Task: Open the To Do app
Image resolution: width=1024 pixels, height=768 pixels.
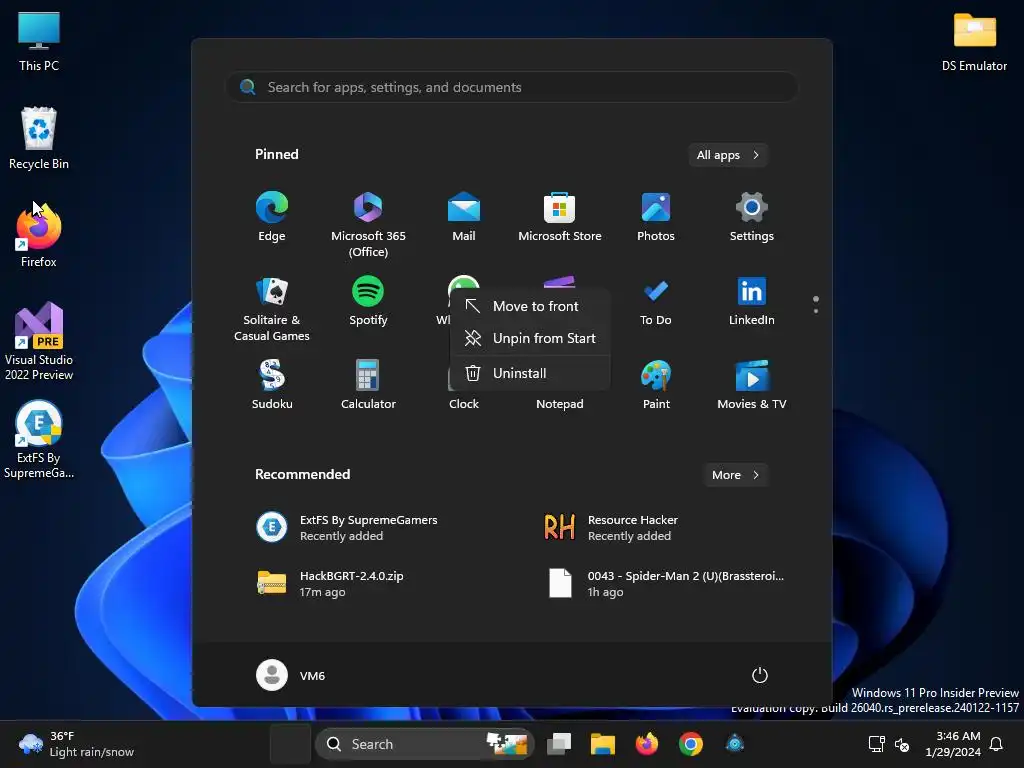Action: (x=656, y=301)
